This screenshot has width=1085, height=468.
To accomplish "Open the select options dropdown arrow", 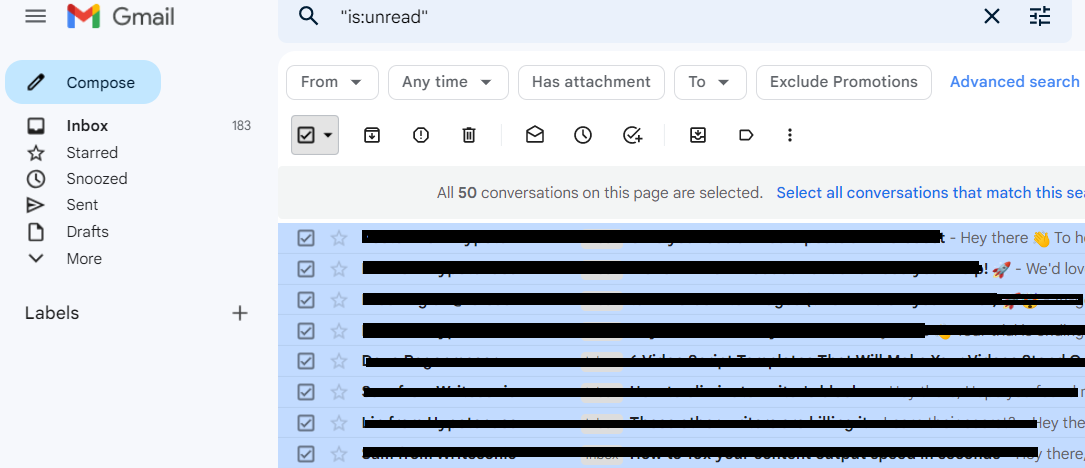I will 327,136.
